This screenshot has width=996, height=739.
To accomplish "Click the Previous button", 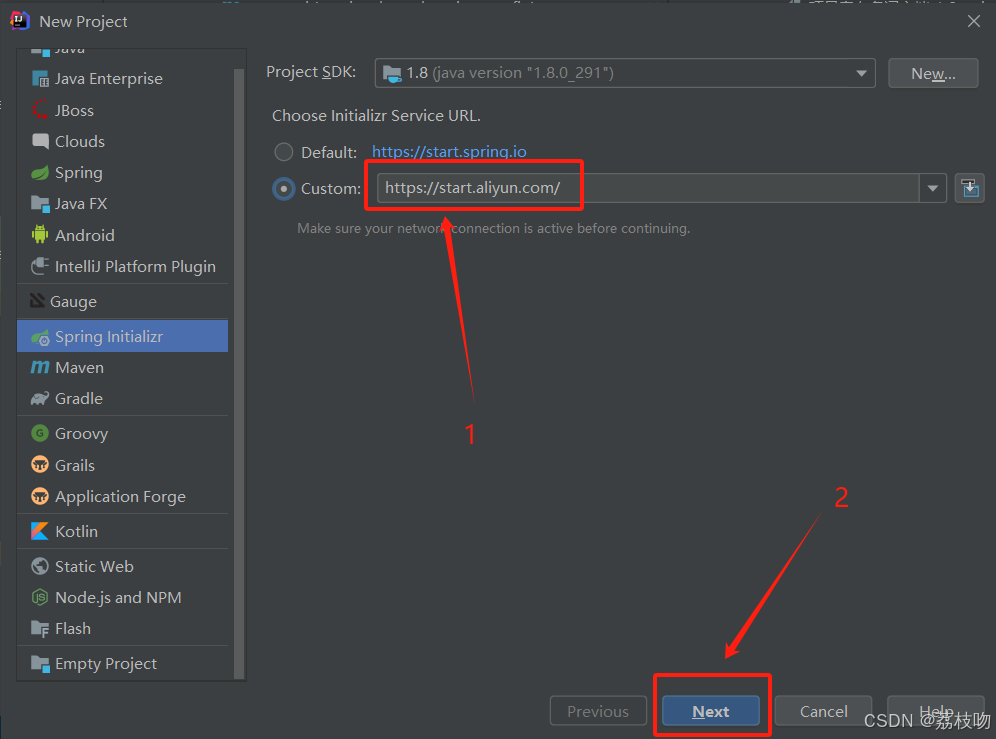I will [598, 711].
